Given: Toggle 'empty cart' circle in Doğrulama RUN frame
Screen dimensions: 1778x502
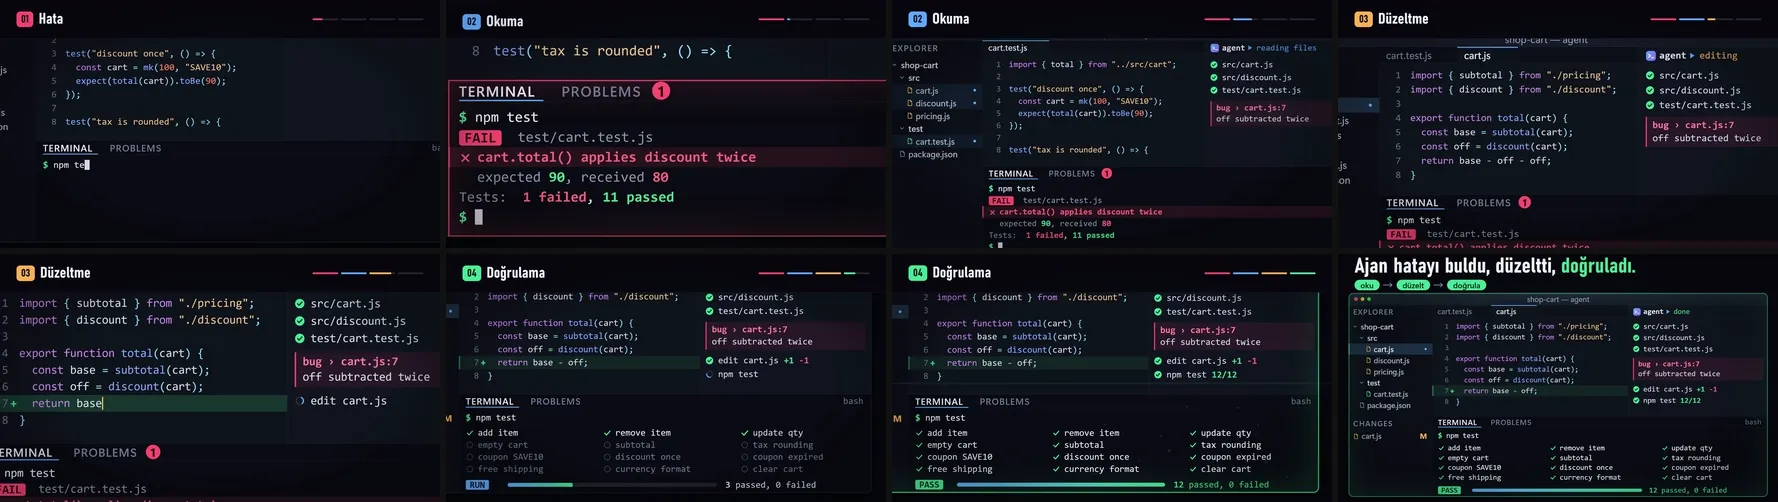Looking at the screenshot, I should pyautogui.click(x=470, y=445).
